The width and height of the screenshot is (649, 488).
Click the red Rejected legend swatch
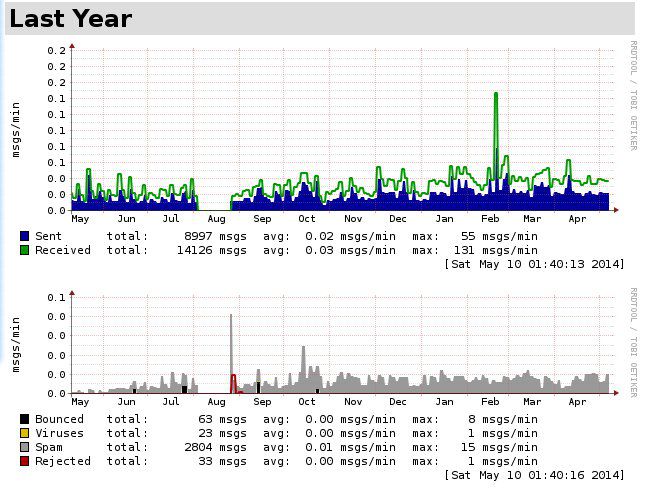tap(25, 461)
